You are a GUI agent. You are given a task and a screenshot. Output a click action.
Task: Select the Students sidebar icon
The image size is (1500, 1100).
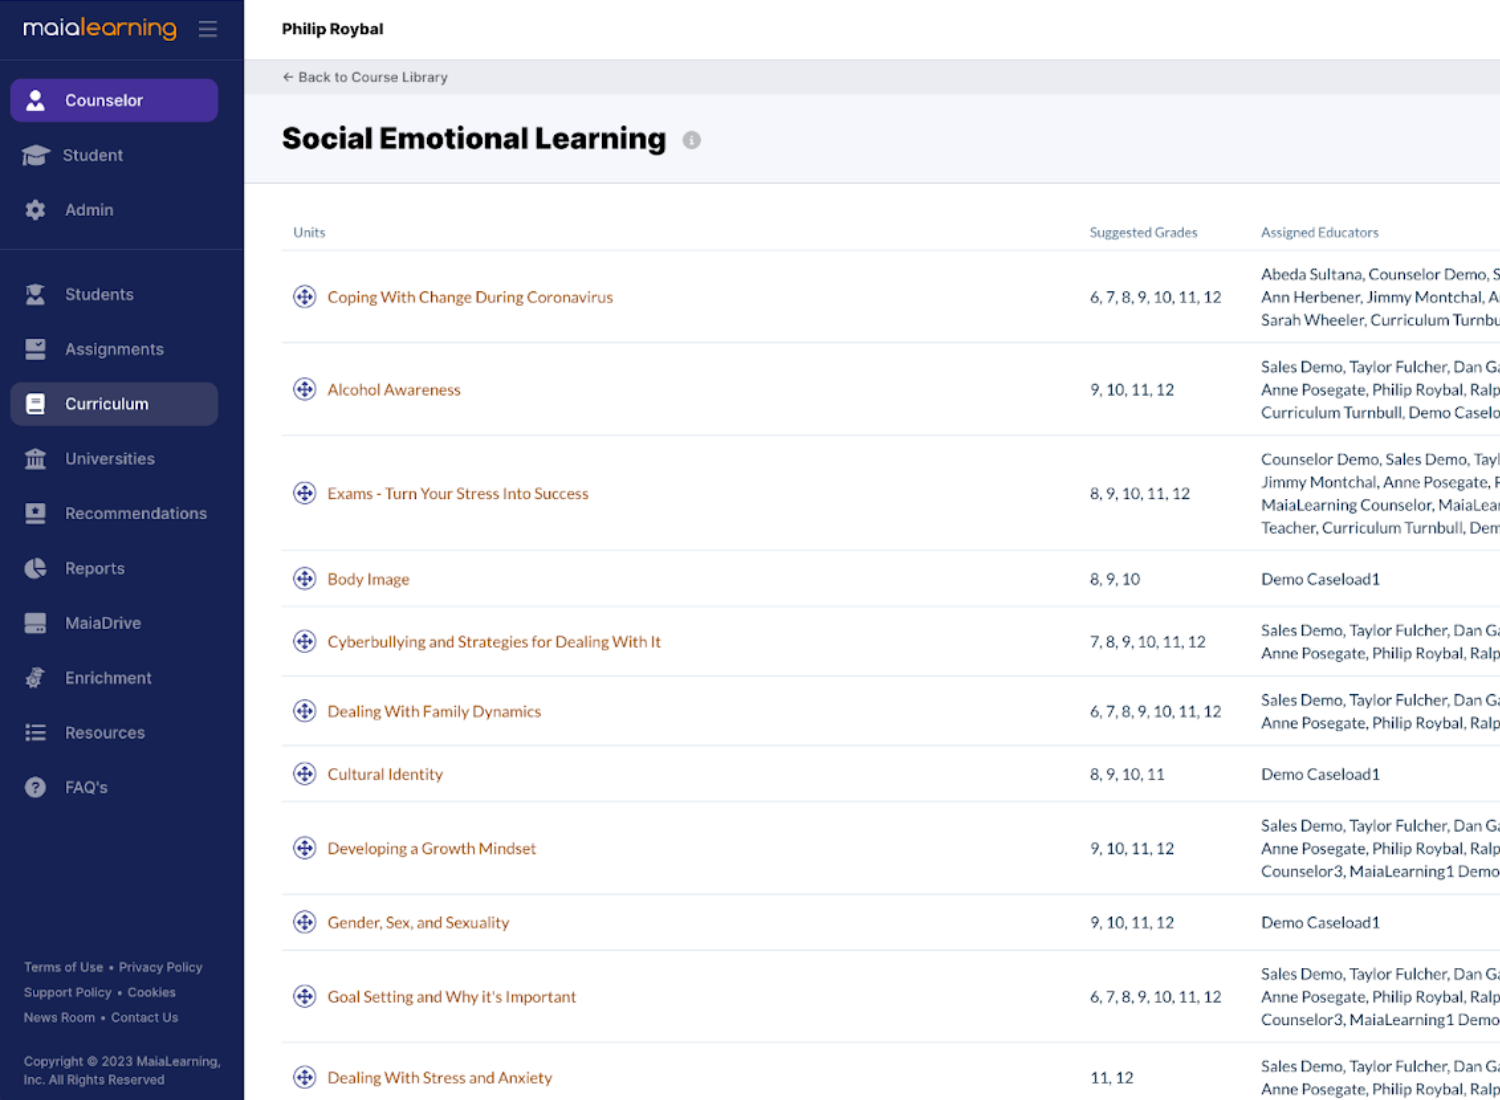pyautogui.click(x=35, y=294)
